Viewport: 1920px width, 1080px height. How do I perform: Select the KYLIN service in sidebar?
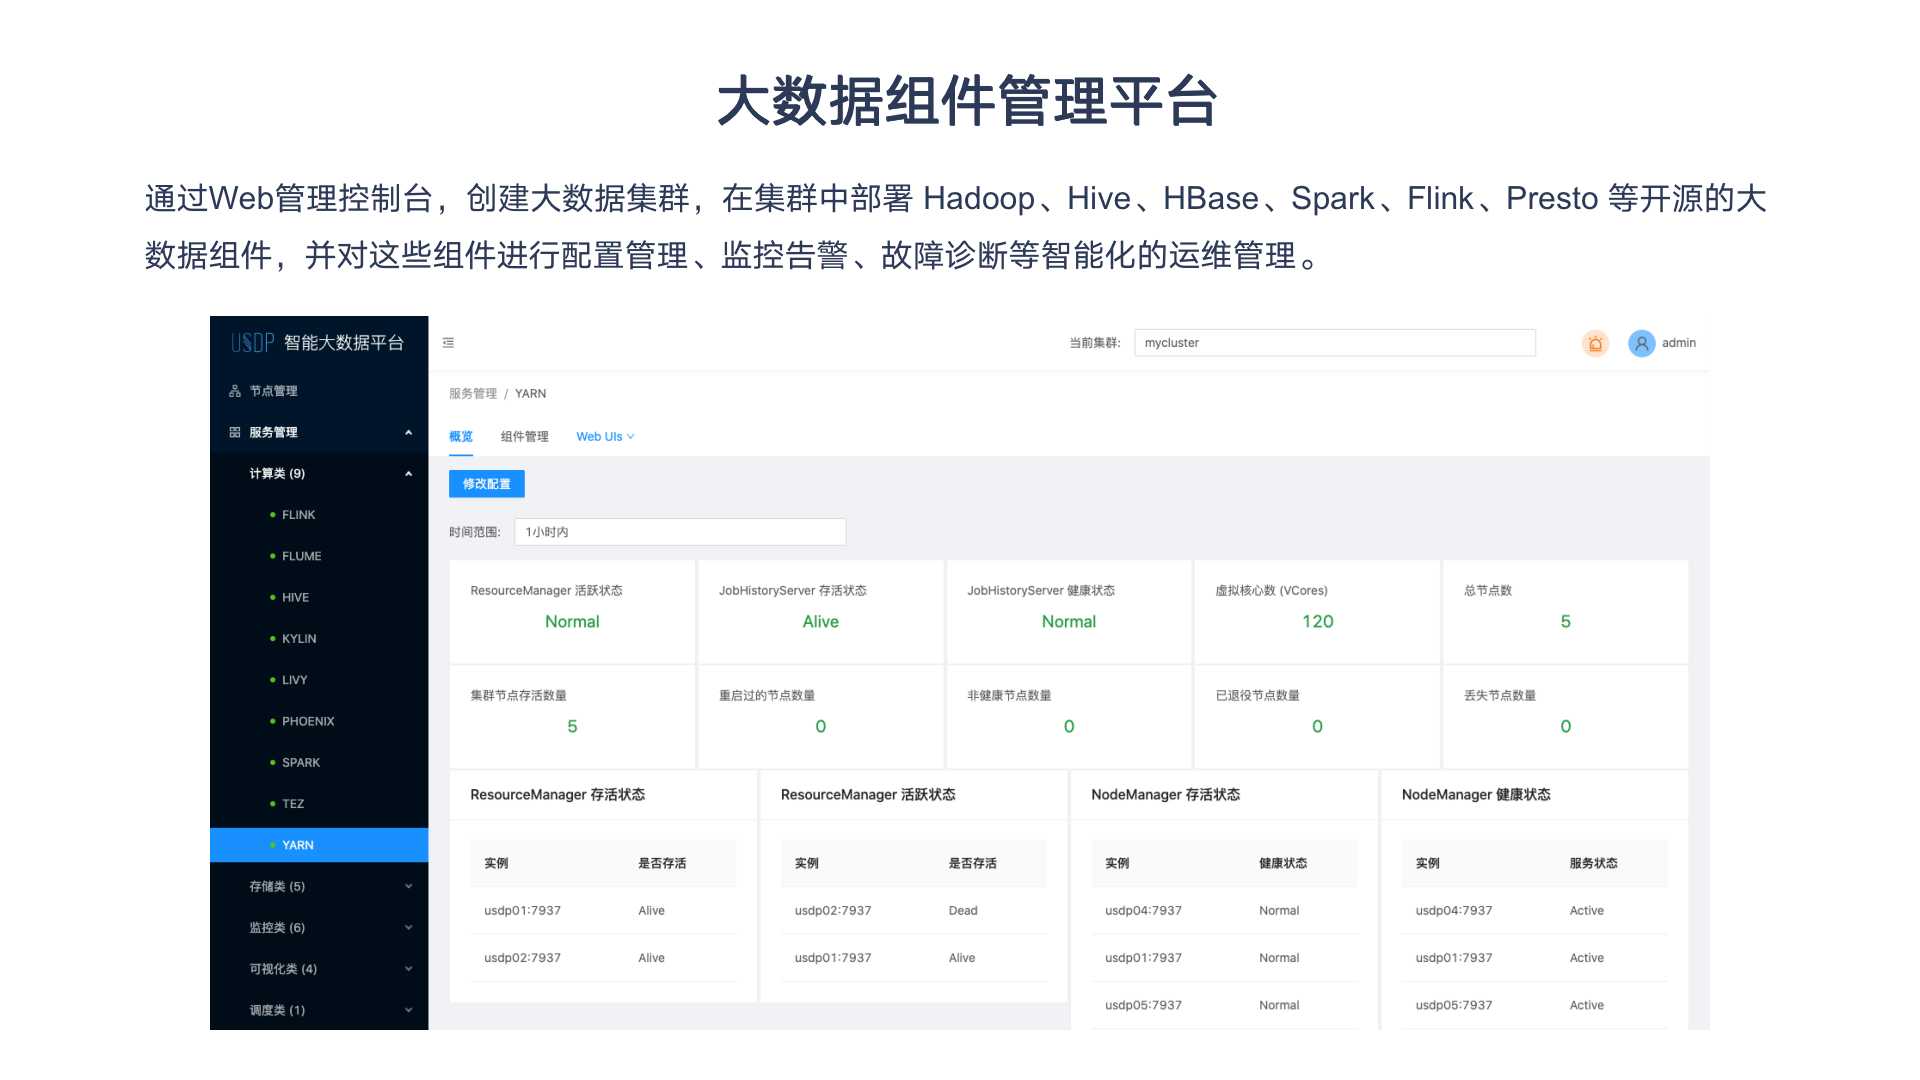tap(300, 638)
